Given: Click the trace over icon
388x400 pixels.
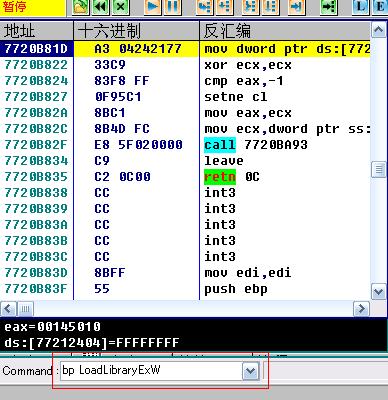Looking at the screenshot, I should tap(271, 7).
